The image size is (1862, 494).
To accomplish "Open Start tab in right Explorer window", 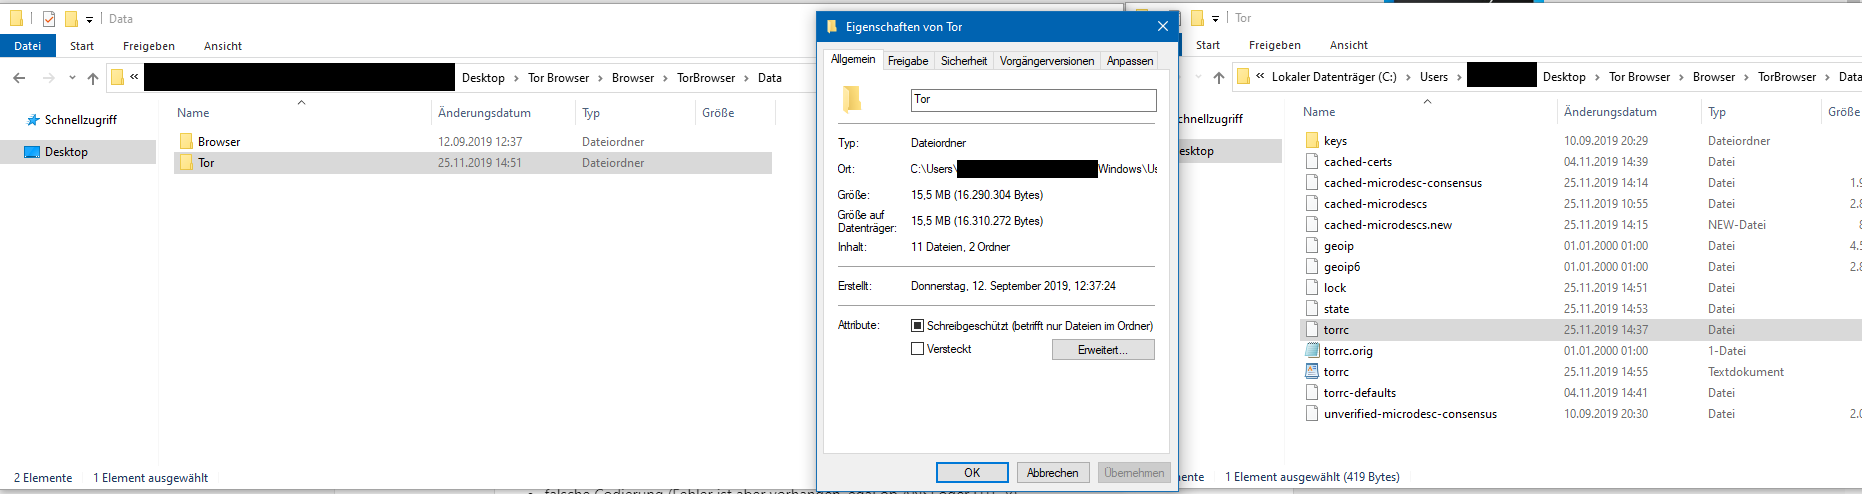I will point(1208,45).
